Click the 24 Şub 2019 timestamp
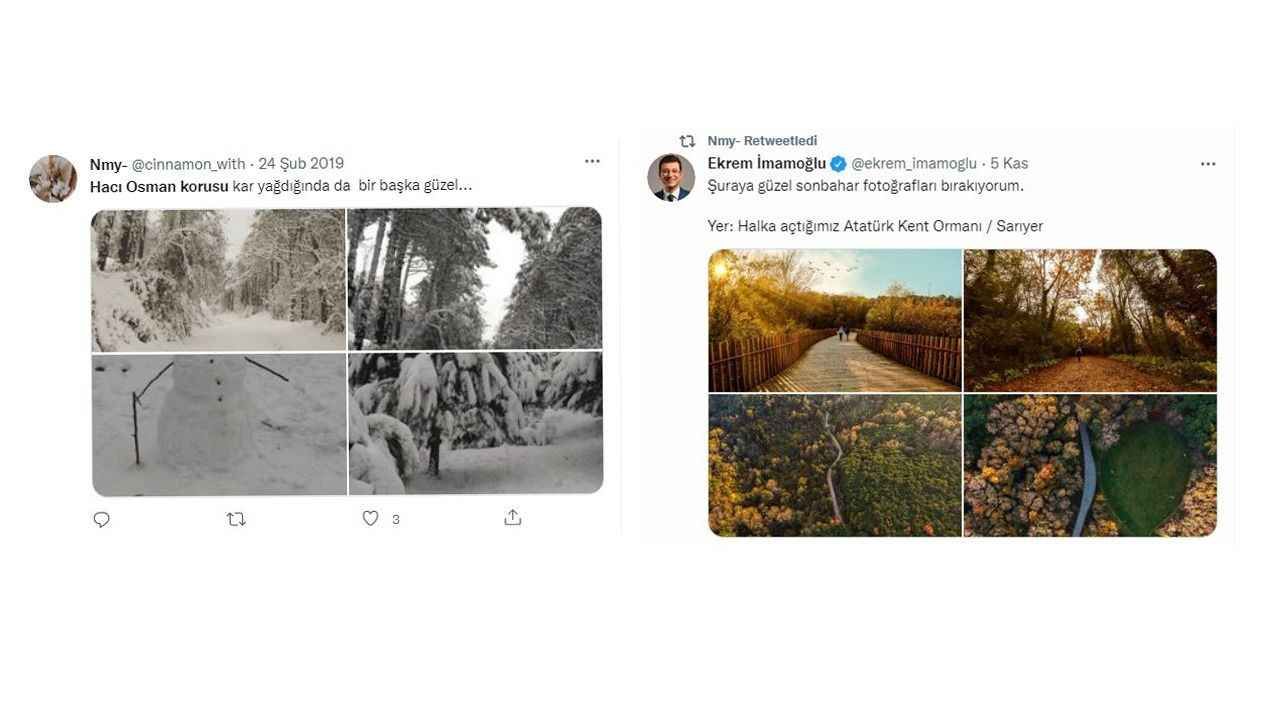The width and height of the screenshot is (1280, 720). click(301, 163)
